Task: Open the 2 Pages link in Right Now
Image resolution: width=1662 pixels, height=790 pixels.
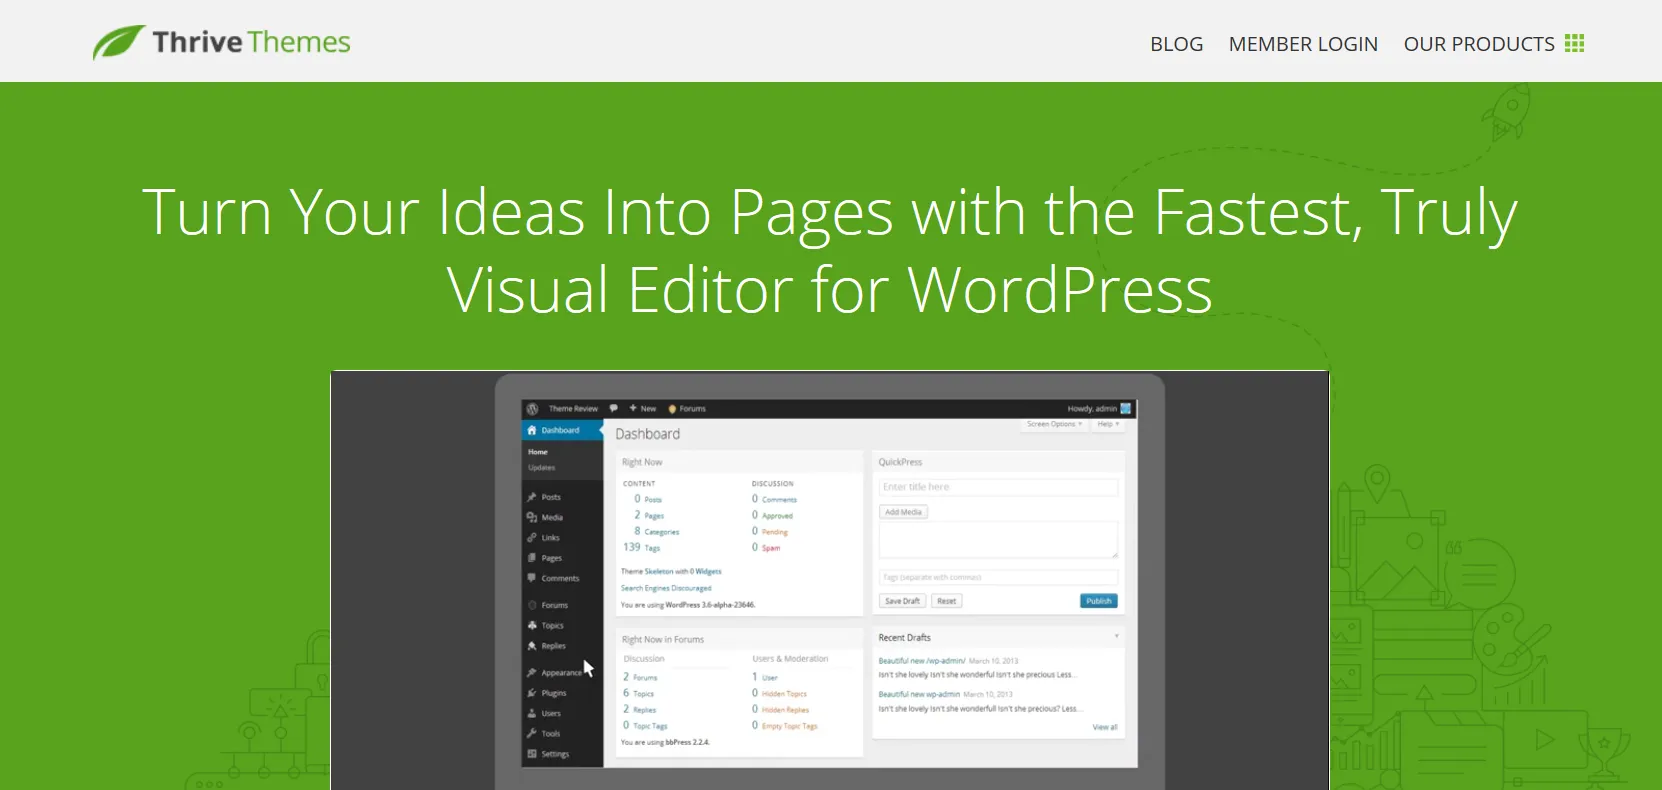Action: coord(649,515)
